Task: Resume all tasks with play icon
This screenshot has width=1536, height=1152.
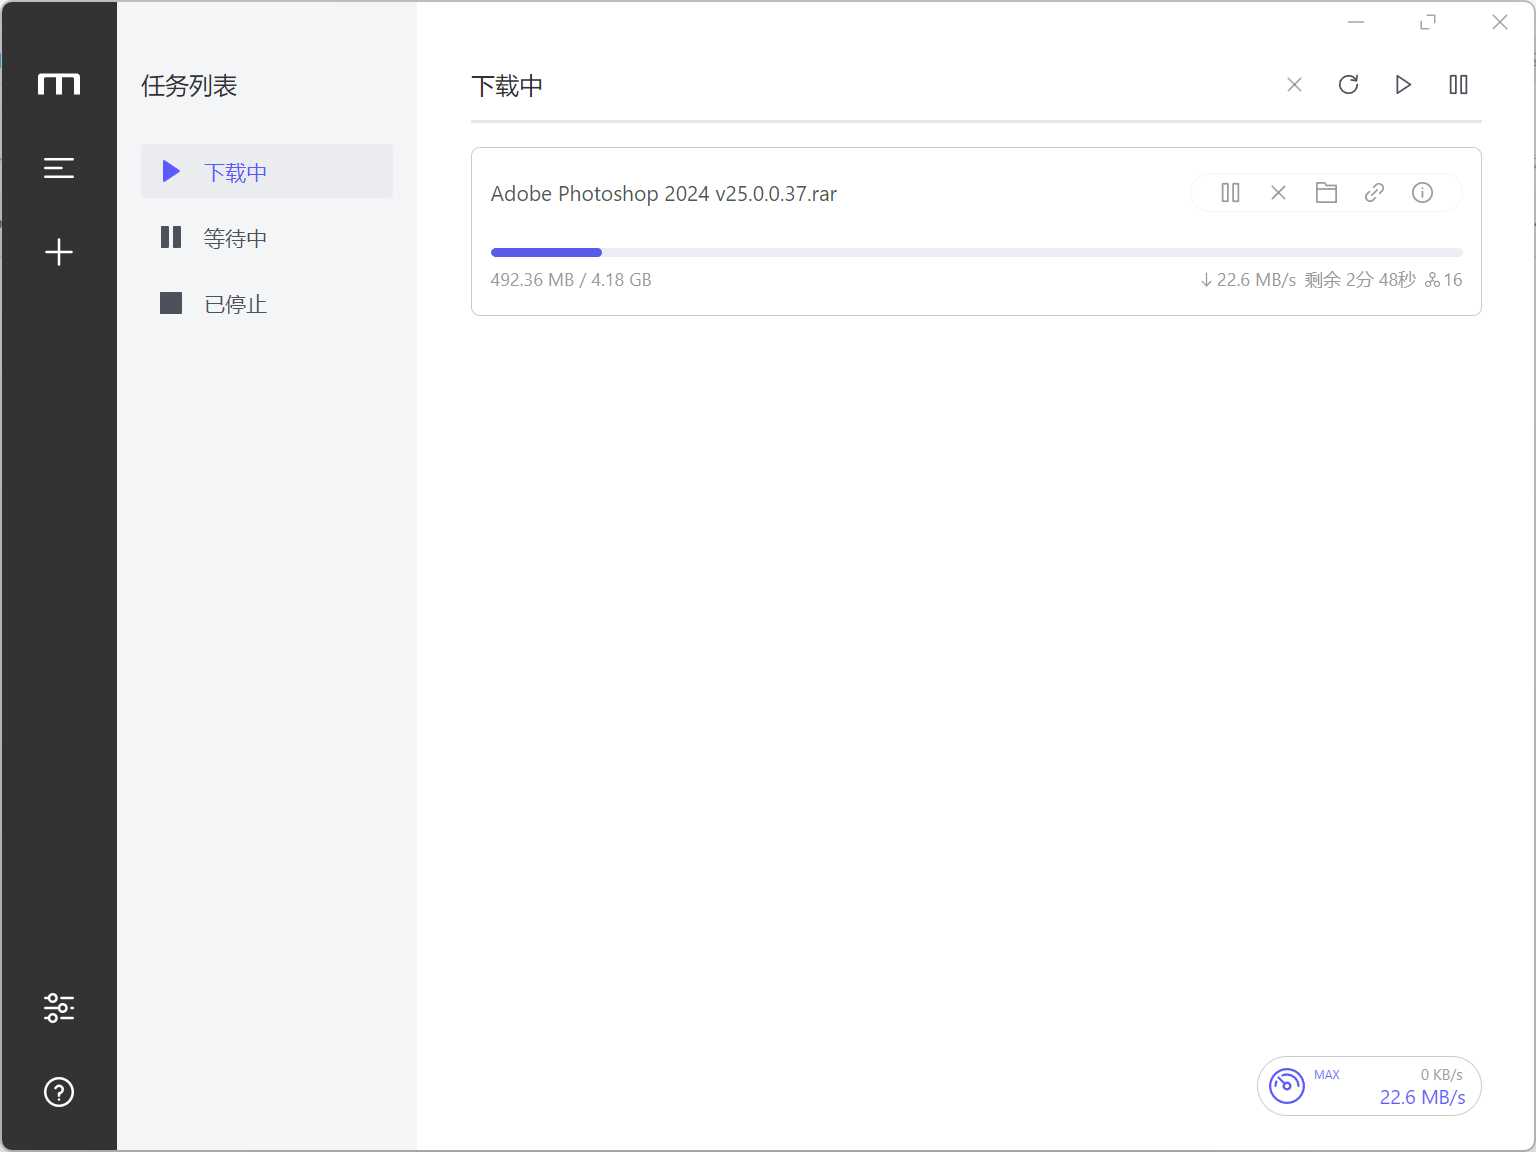Action: pos(1403,85)
